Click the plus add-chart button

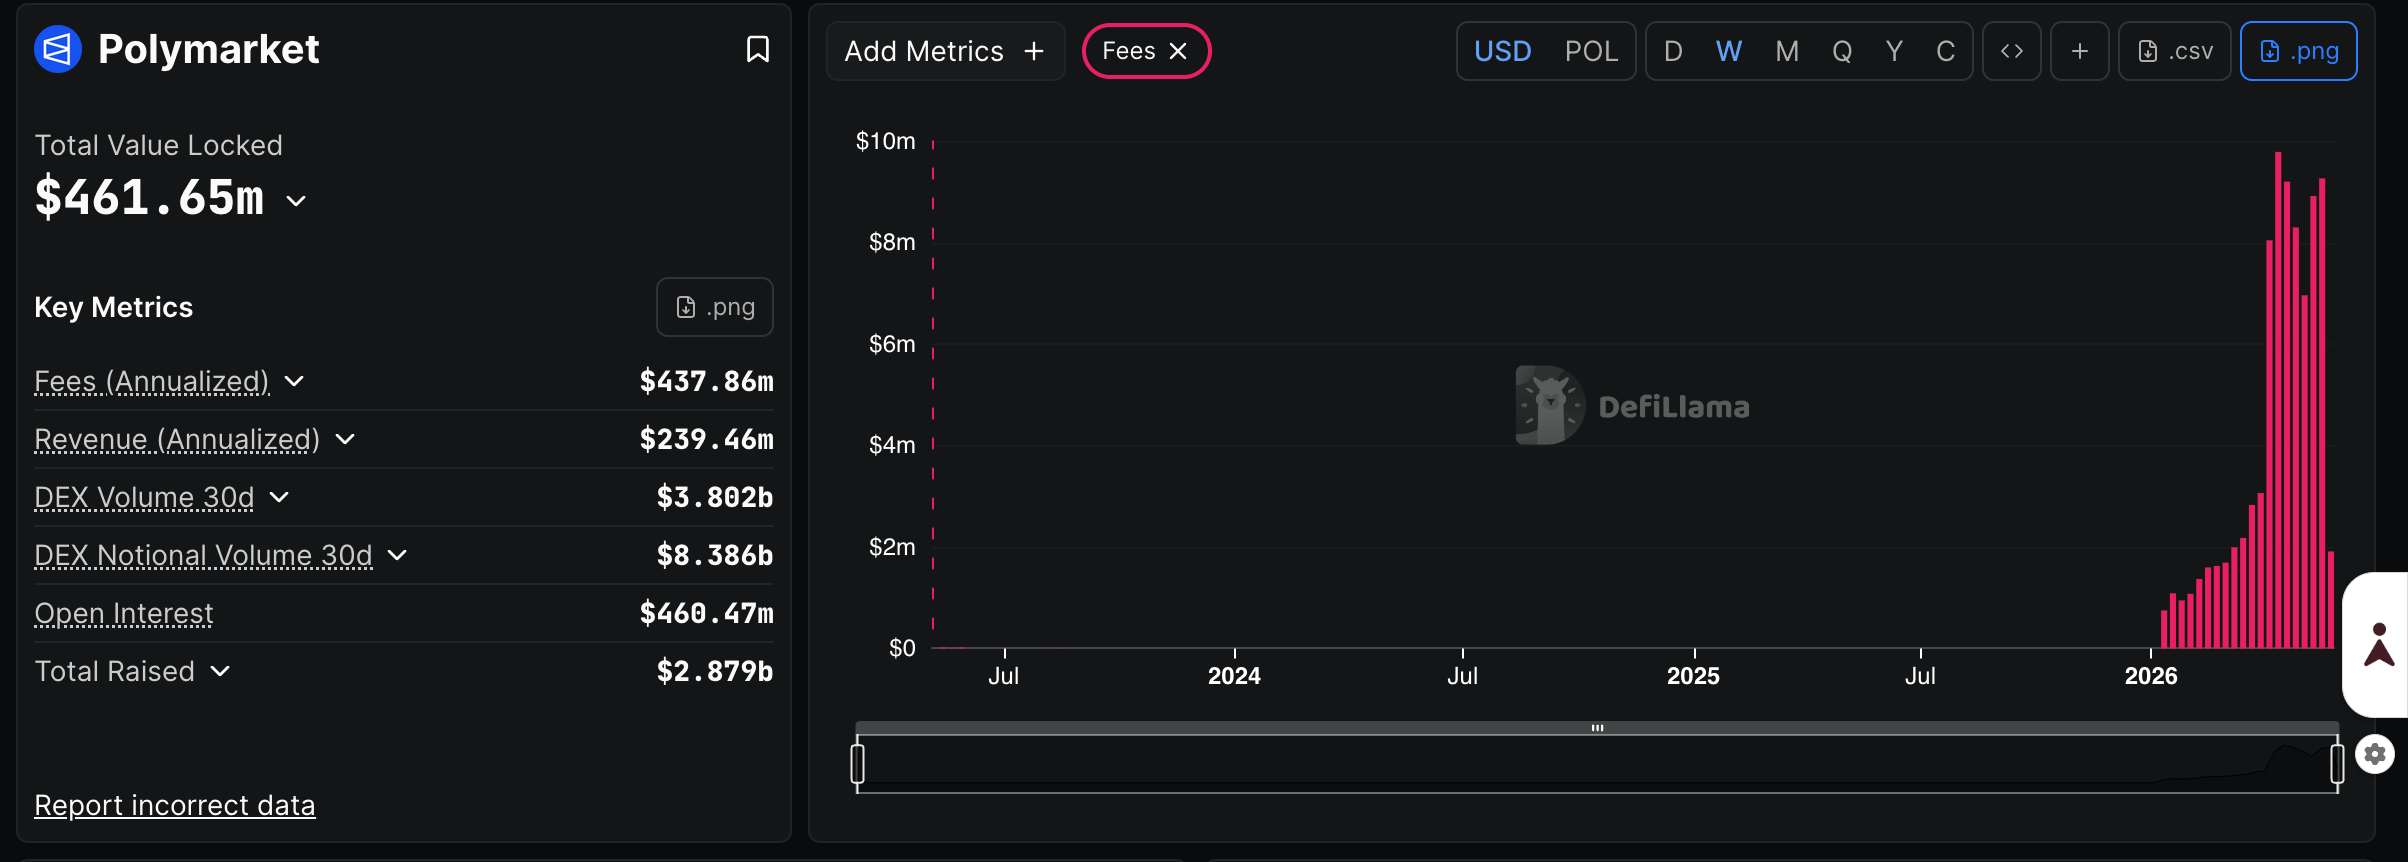coord(2080,51)
